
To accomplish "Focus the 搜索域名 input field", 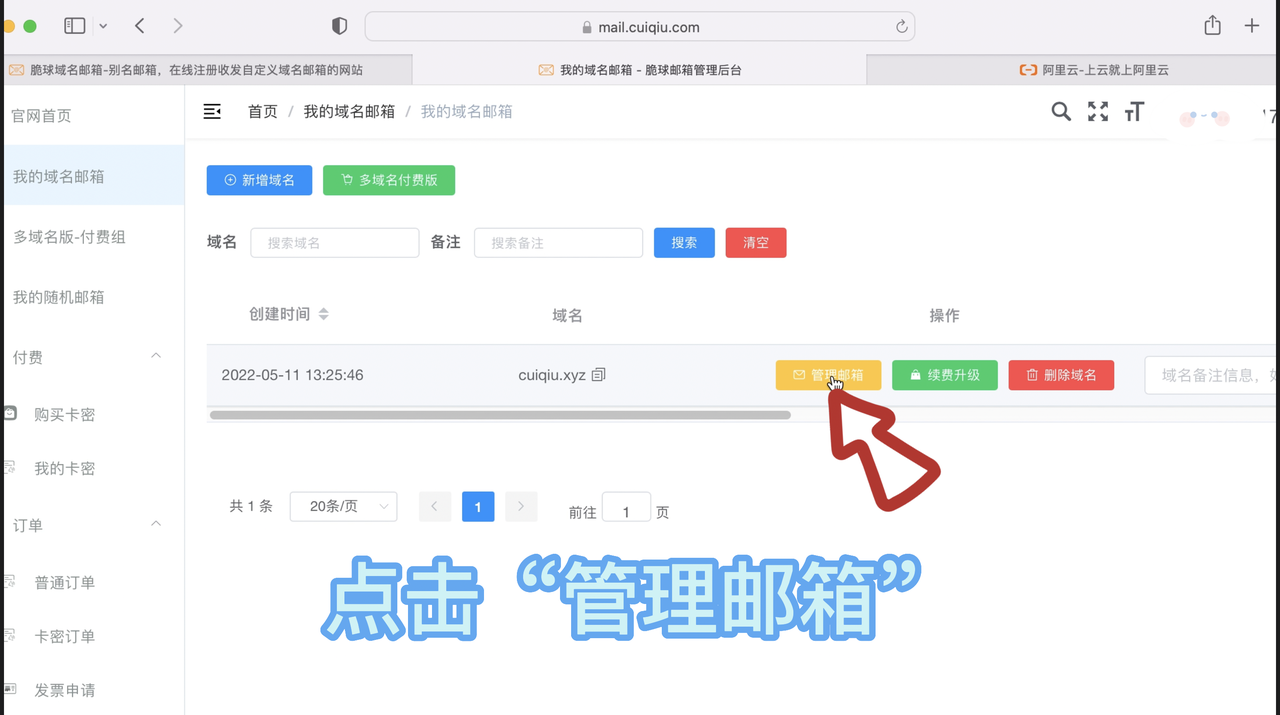I will pyautogui.click(x=334, y=243).
